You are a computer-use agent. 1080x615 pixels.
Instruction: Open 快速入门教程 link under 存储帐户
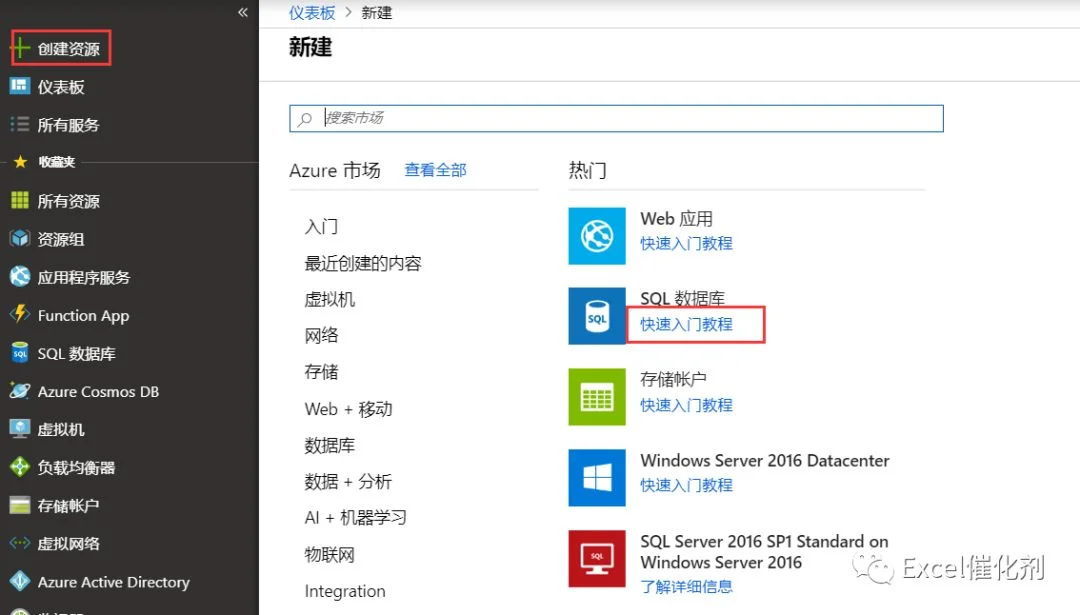click(686, 405)
